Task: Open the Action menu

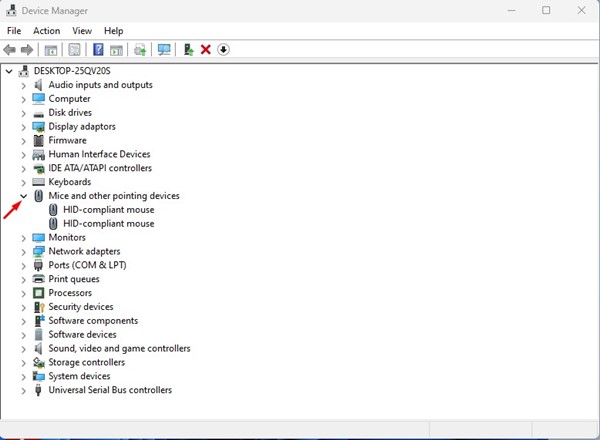Action: pos(47,31)
